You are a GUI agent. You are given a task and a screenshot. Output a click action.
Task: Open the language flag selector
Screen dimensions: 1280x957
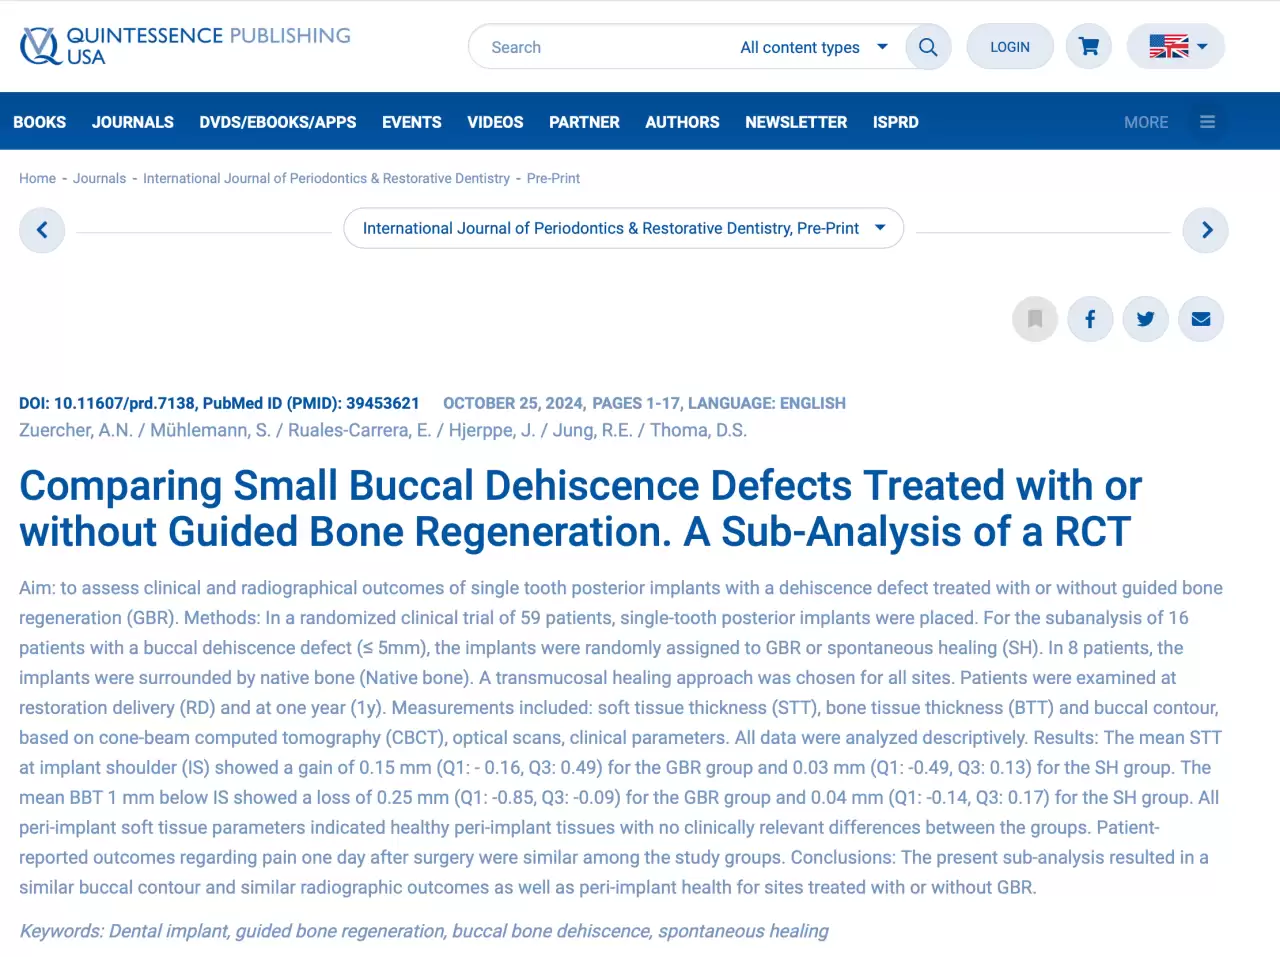coord(1176,47)
